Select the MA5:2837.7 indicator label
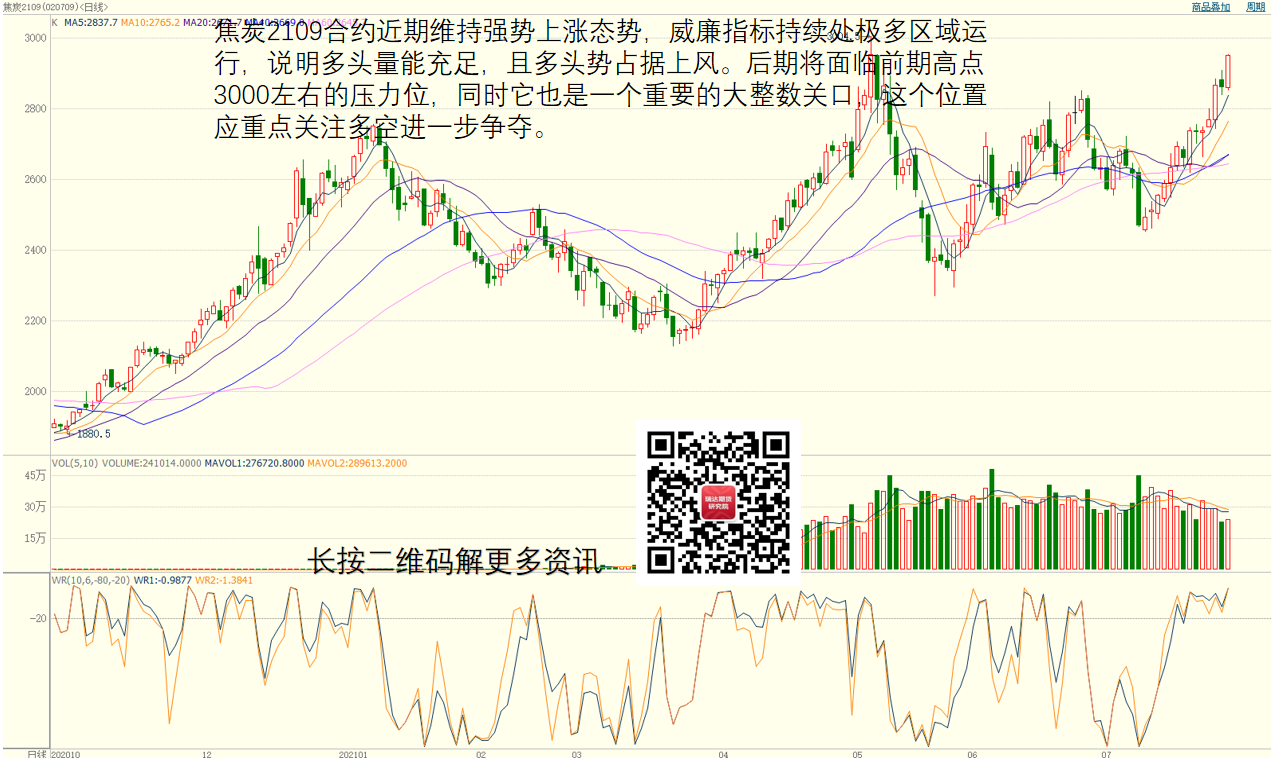 point(90,22)
